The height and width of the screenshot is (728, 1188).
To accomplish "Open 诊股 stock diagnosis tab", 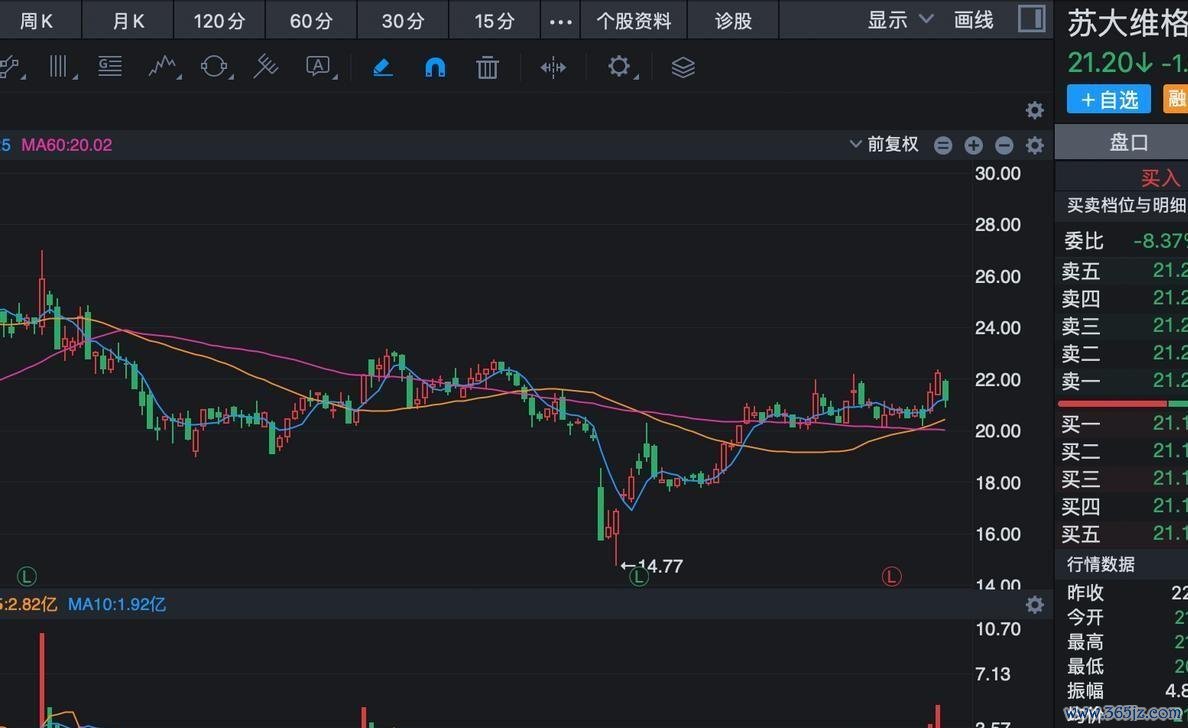I will tap(733, 20).
